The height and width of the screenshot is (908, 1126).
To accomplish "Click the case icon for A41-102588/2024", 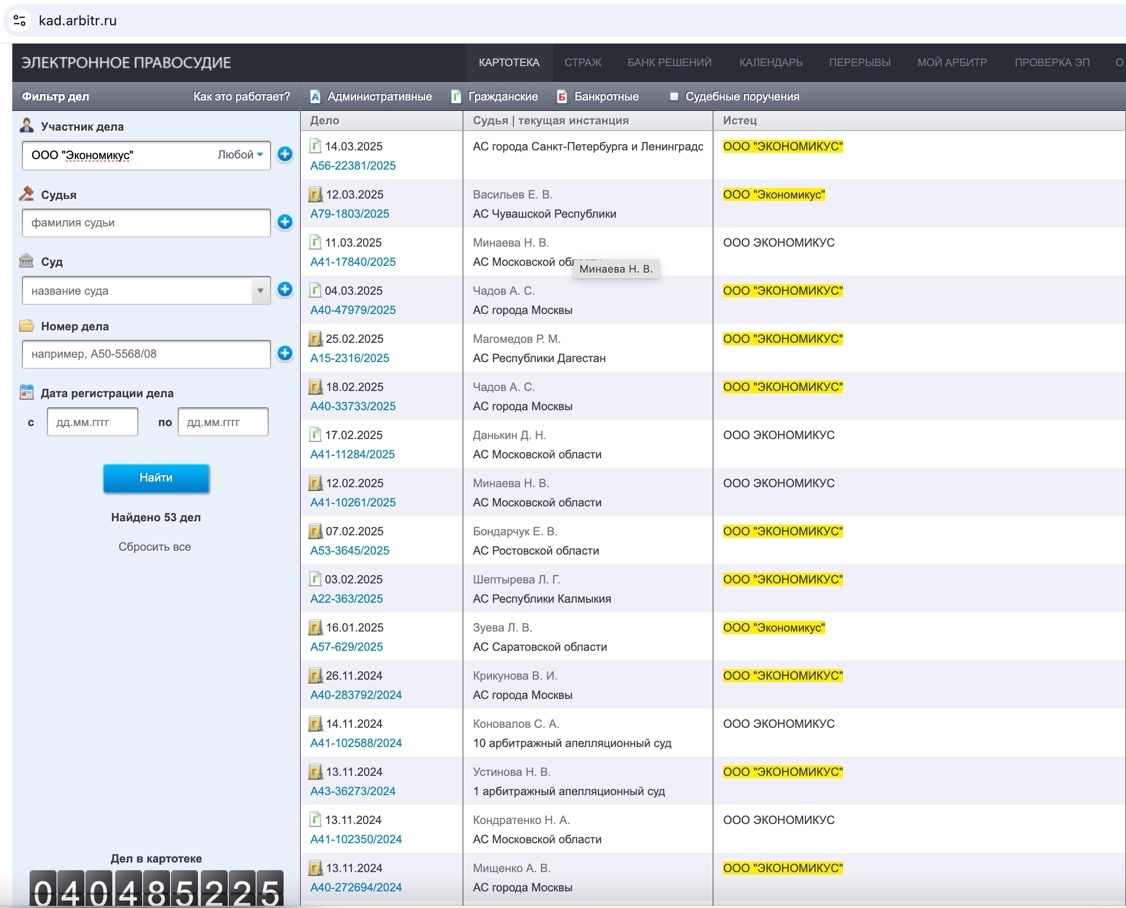I will 315,723.
